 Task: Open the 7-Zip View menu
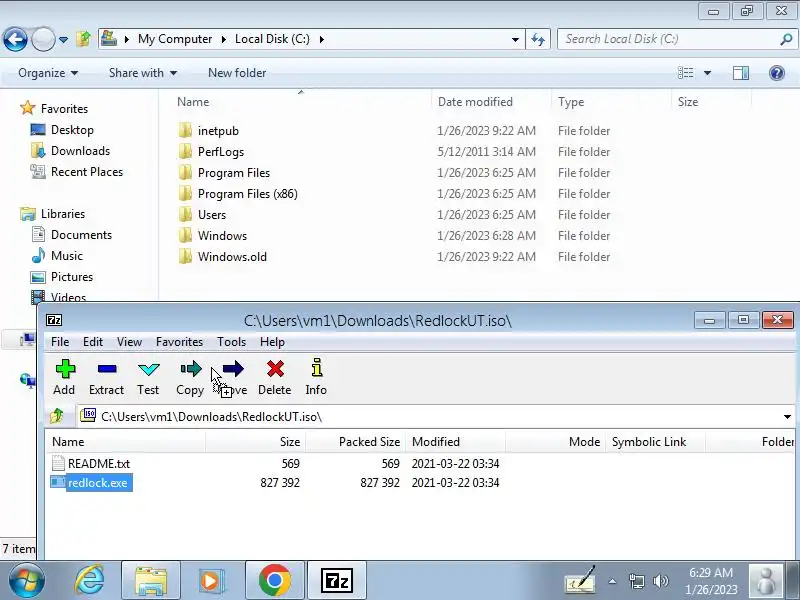click(129, 342)
